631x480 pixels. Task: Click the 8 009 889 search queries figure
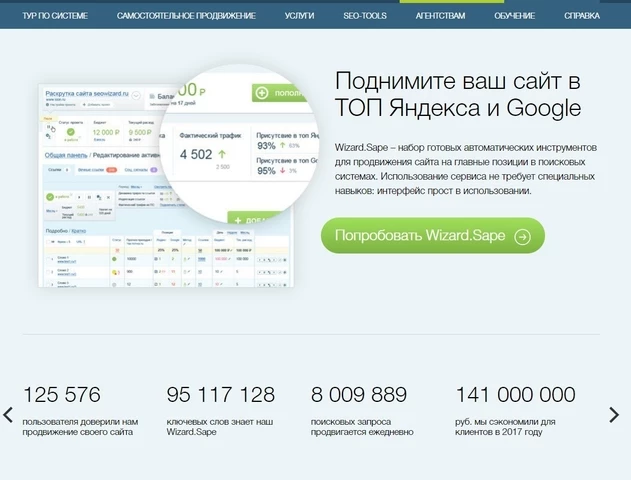pyautogui.click(x=359, y=394)
